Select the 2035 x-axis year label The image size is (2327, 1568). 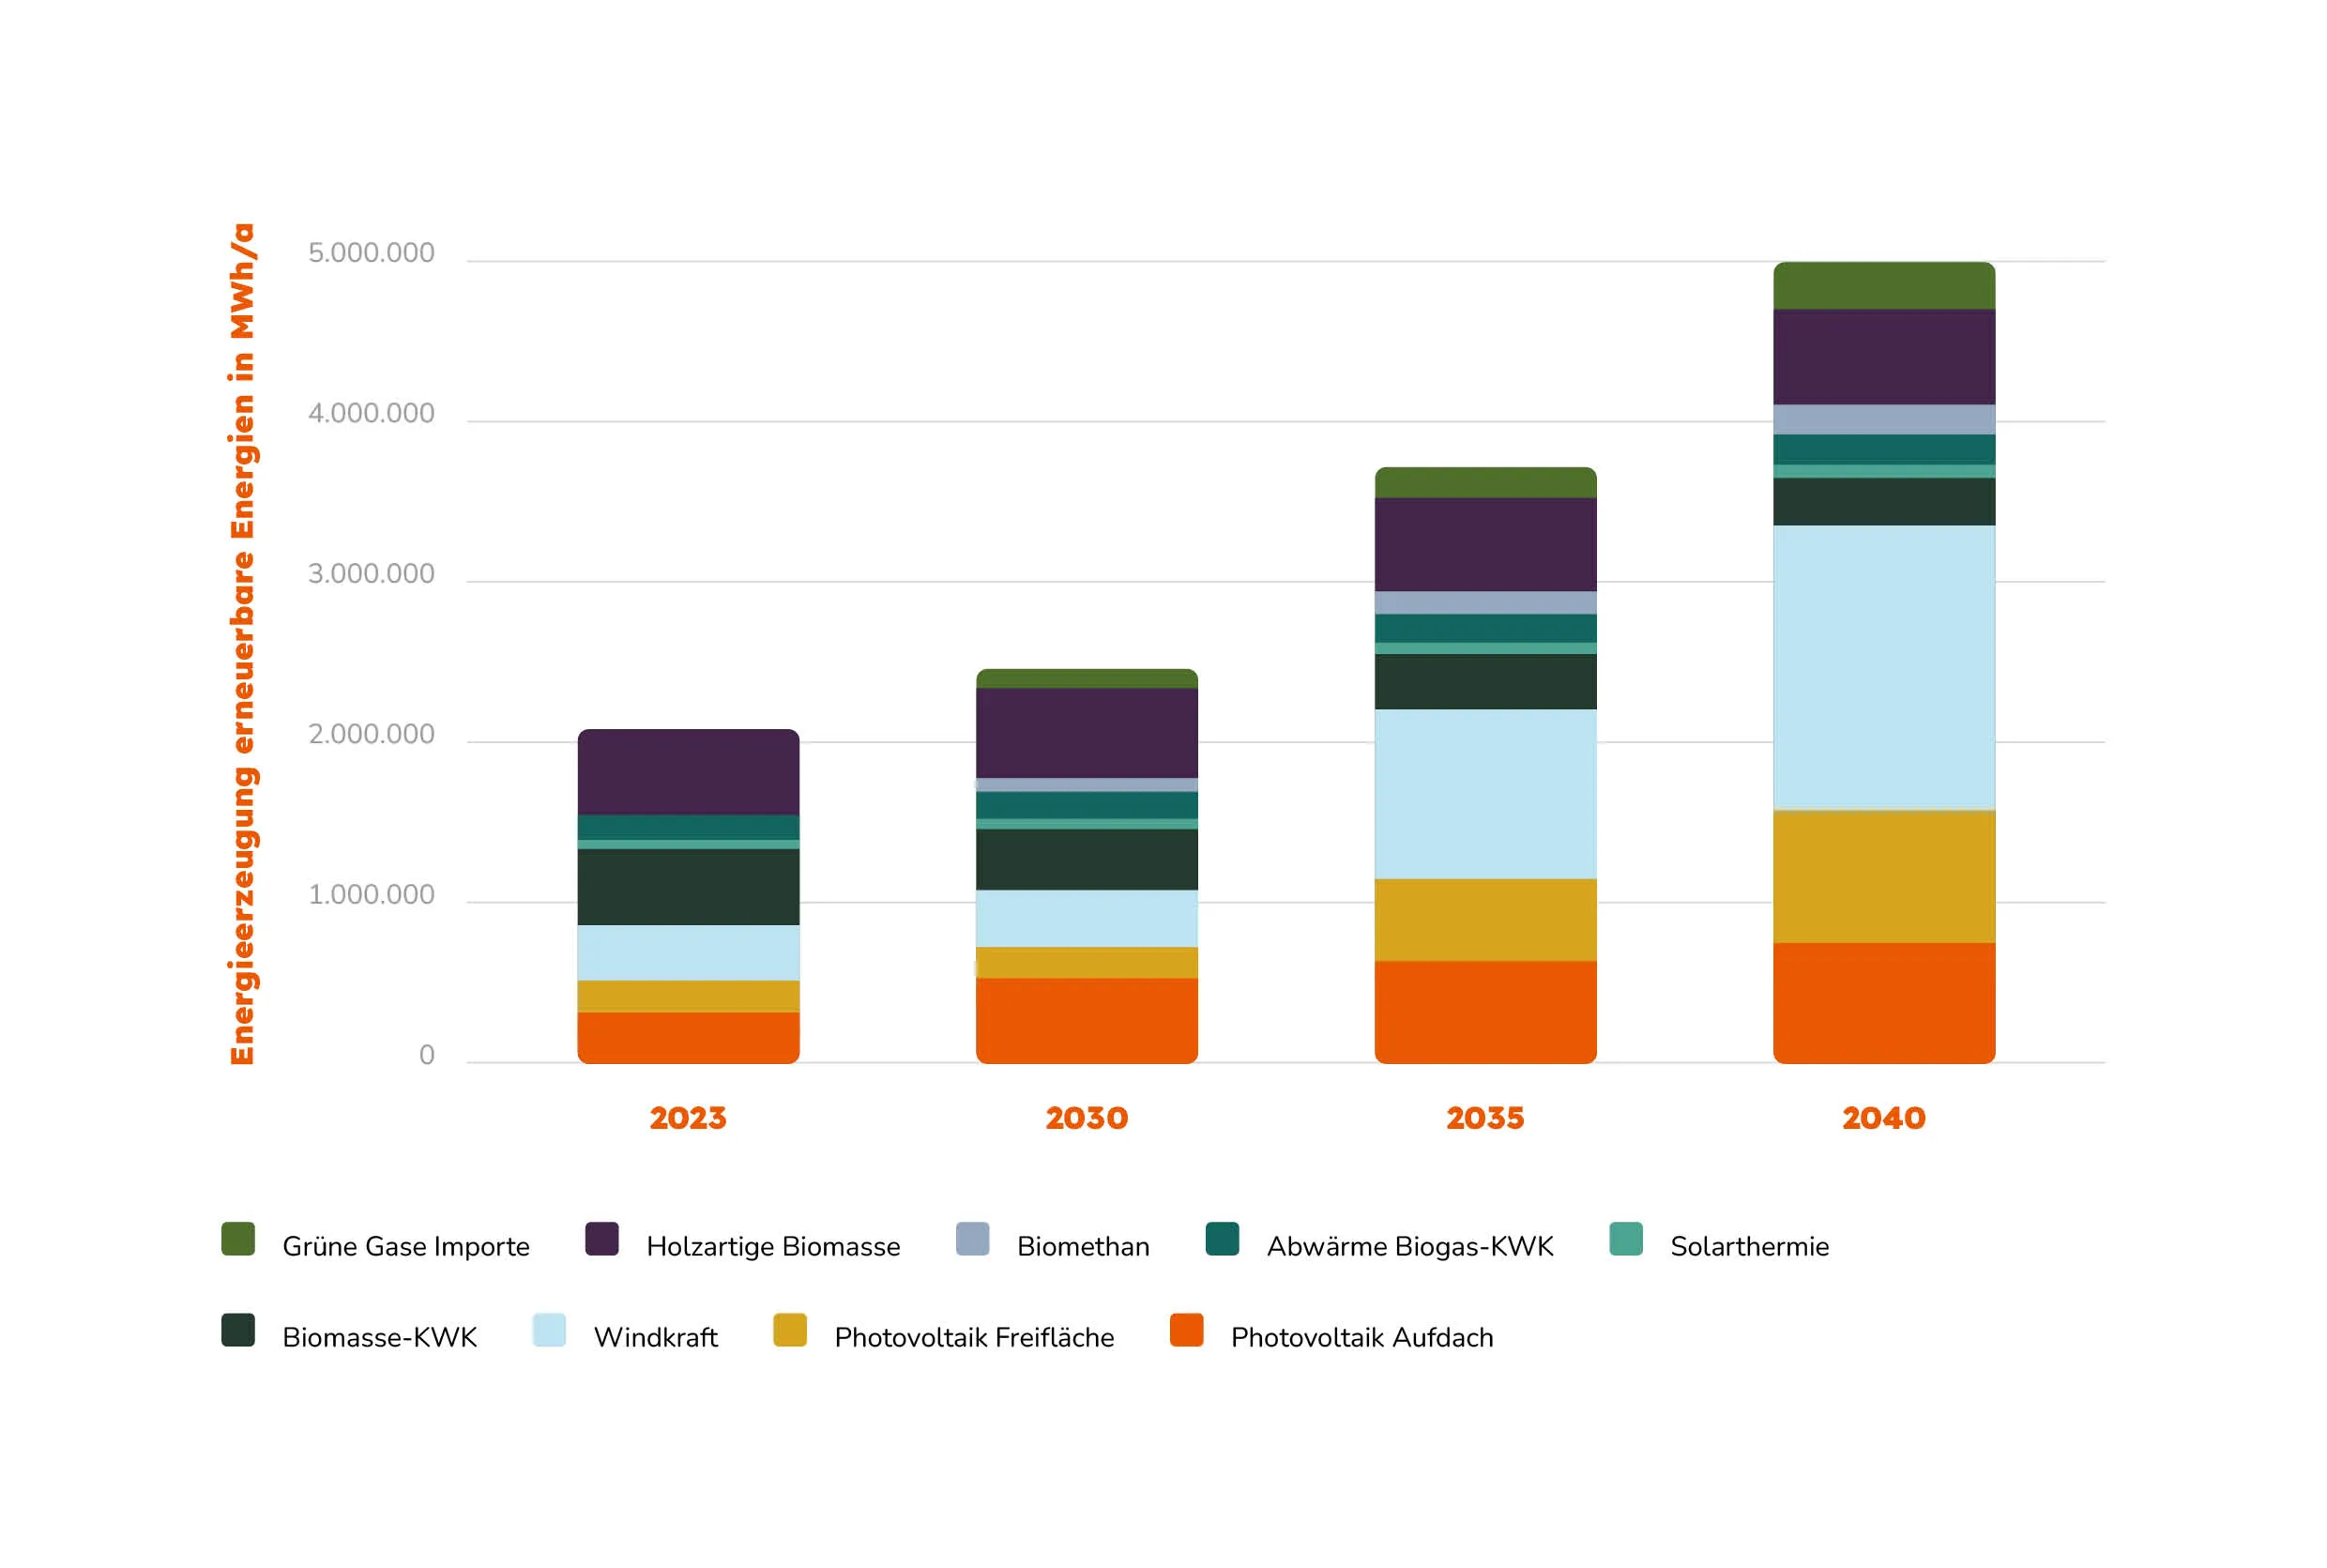click(1485, 1118)
